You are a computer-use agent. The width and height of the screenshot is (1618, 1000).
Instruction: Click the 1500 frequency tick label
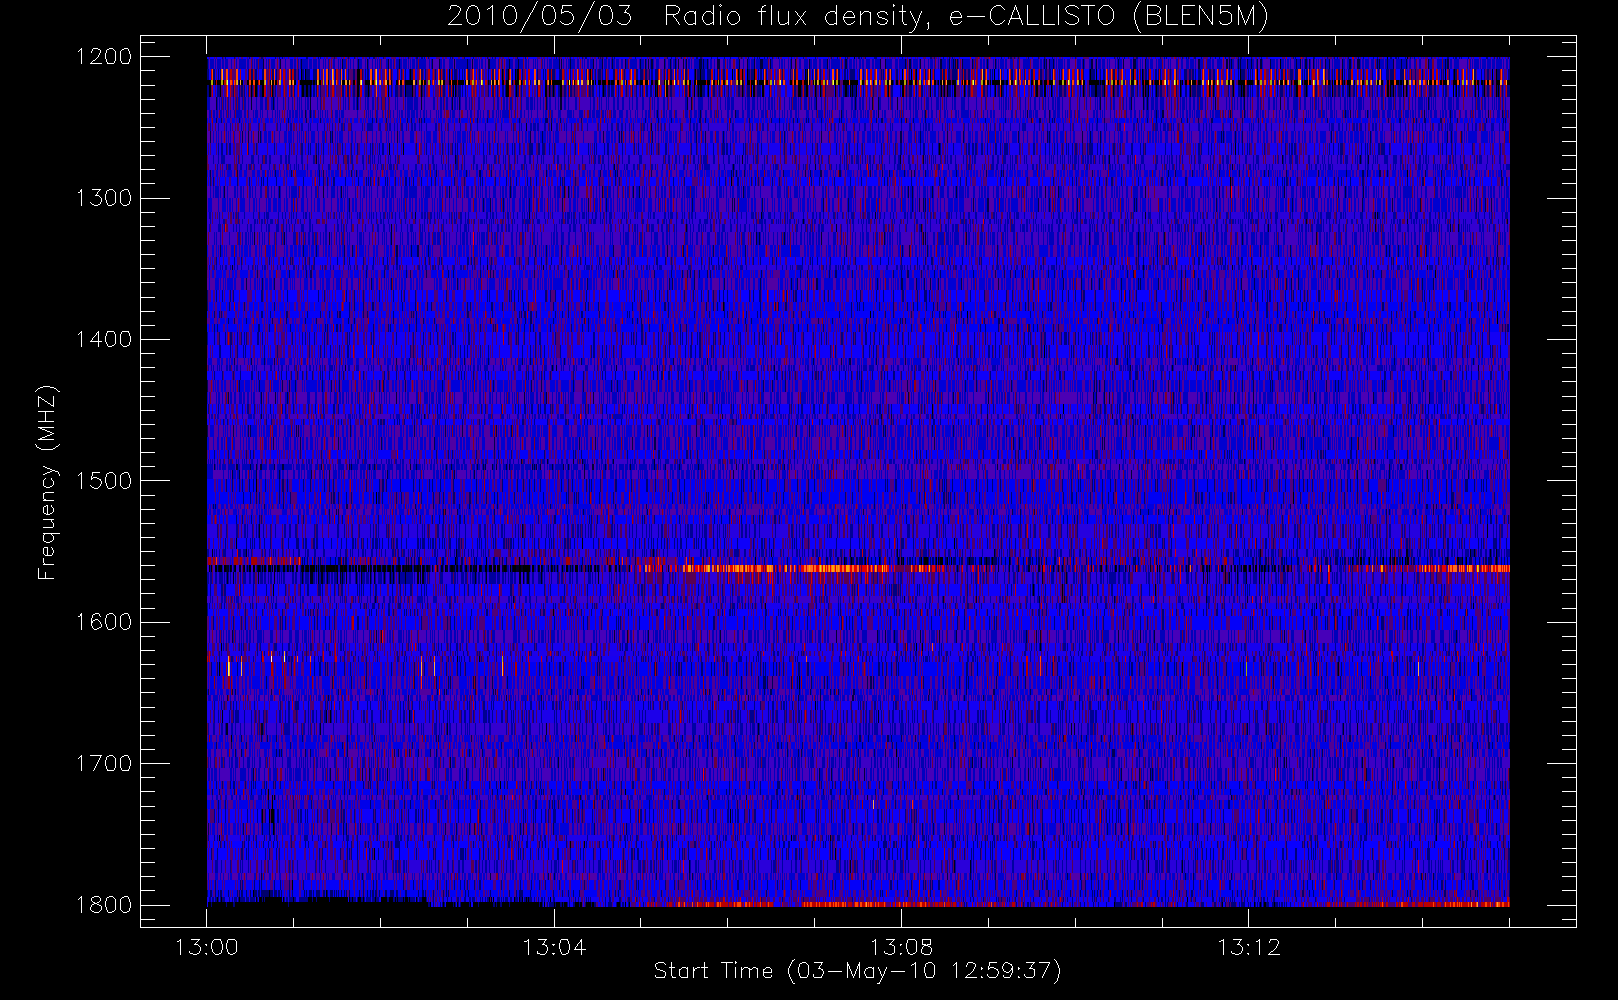[104, 481]
